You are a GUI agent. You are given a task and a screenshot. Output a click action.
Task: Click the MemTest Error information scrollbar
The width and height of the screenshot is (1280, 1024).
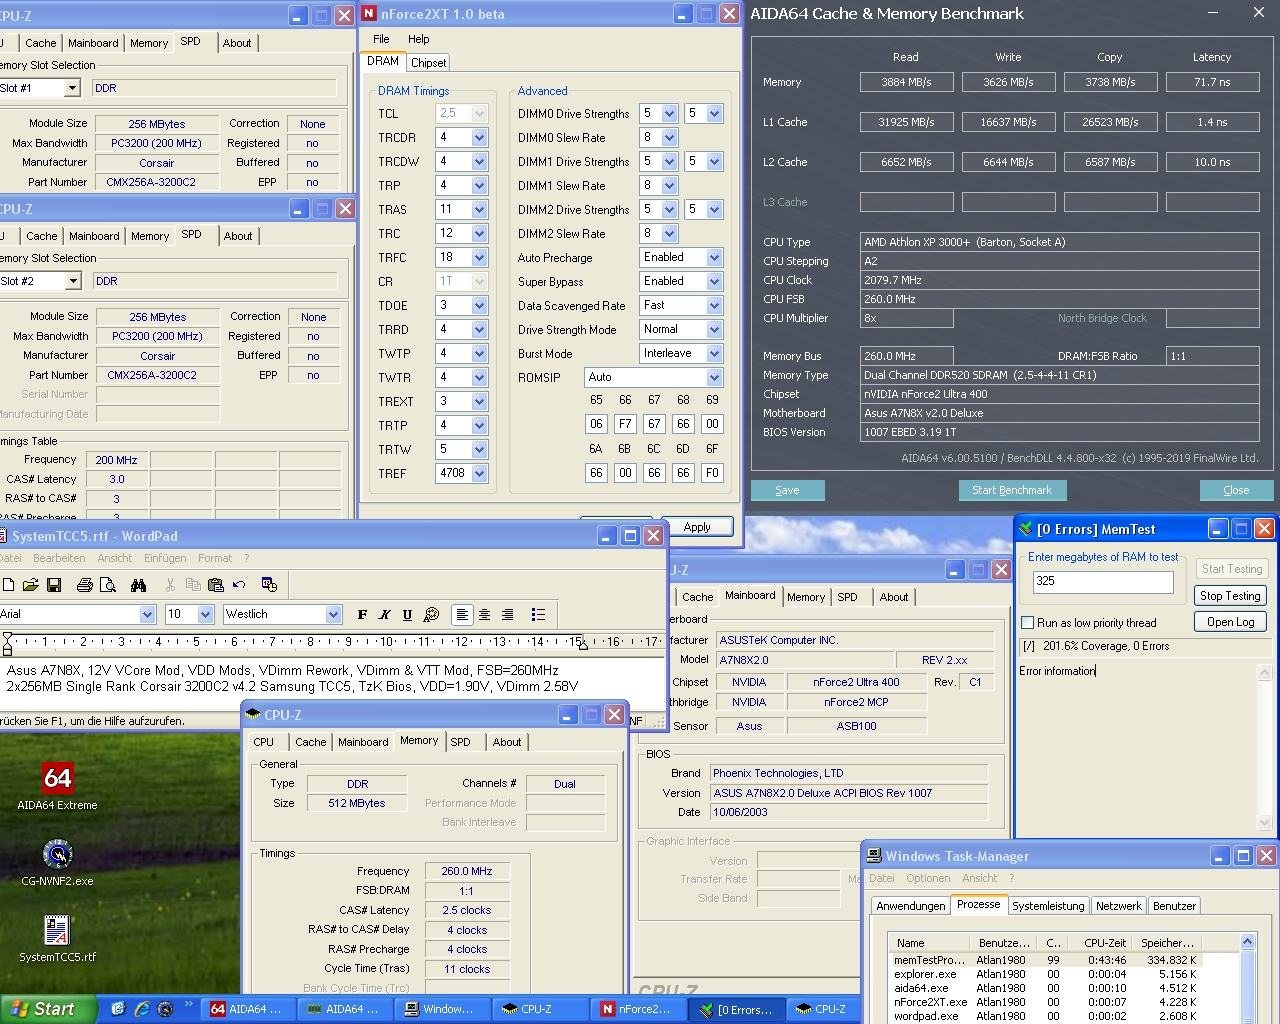point(1264,748)
